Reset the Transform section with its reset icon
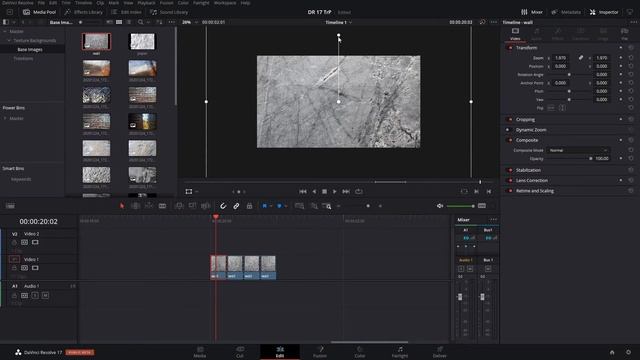 631,48
